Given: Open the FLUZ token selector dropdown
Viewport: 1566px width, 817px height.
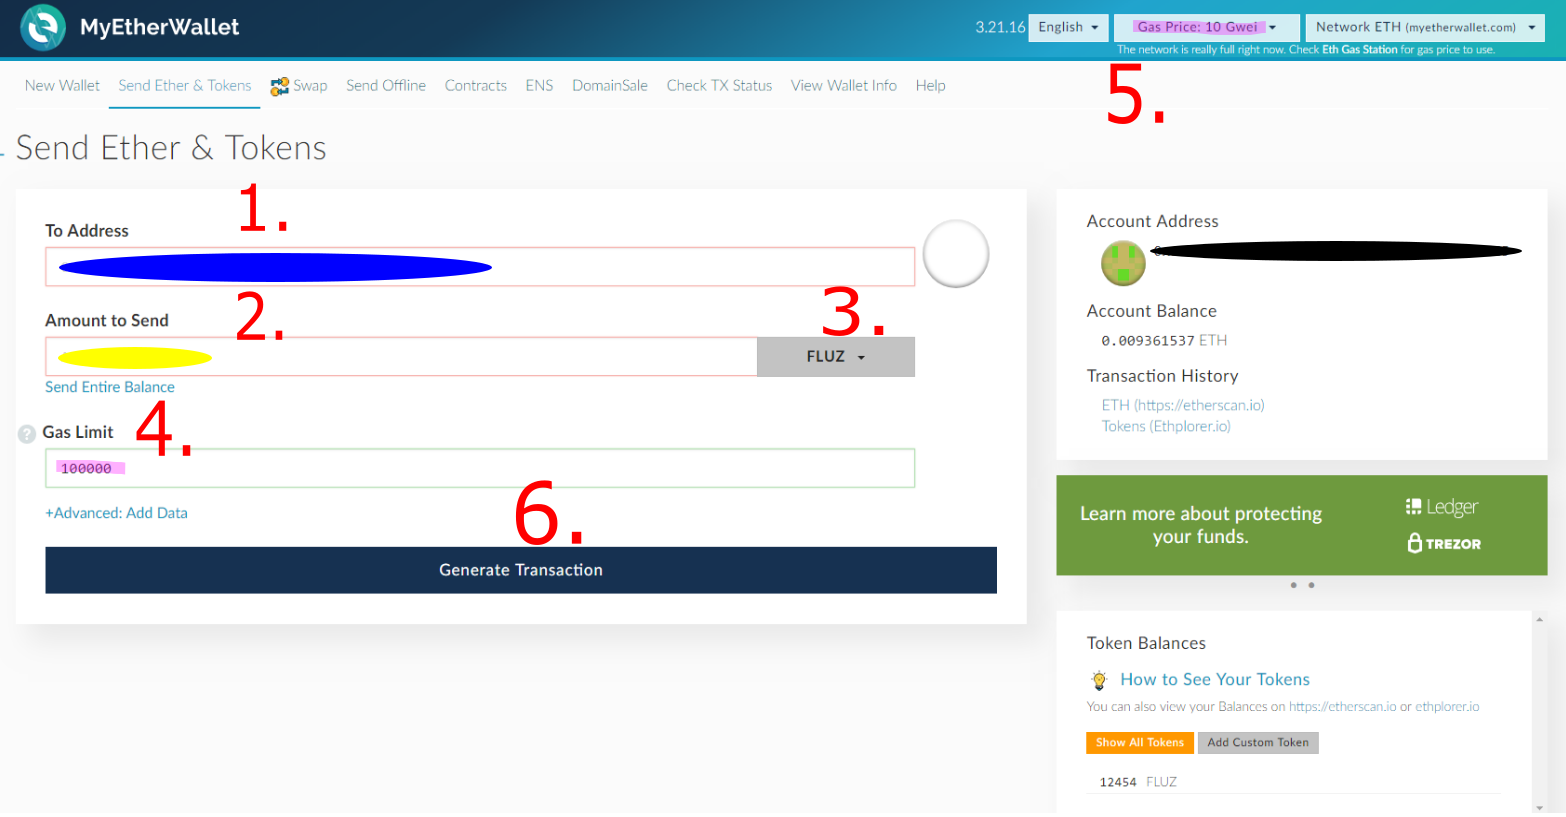Looking at the screenshot, I should tap(836, 357).
